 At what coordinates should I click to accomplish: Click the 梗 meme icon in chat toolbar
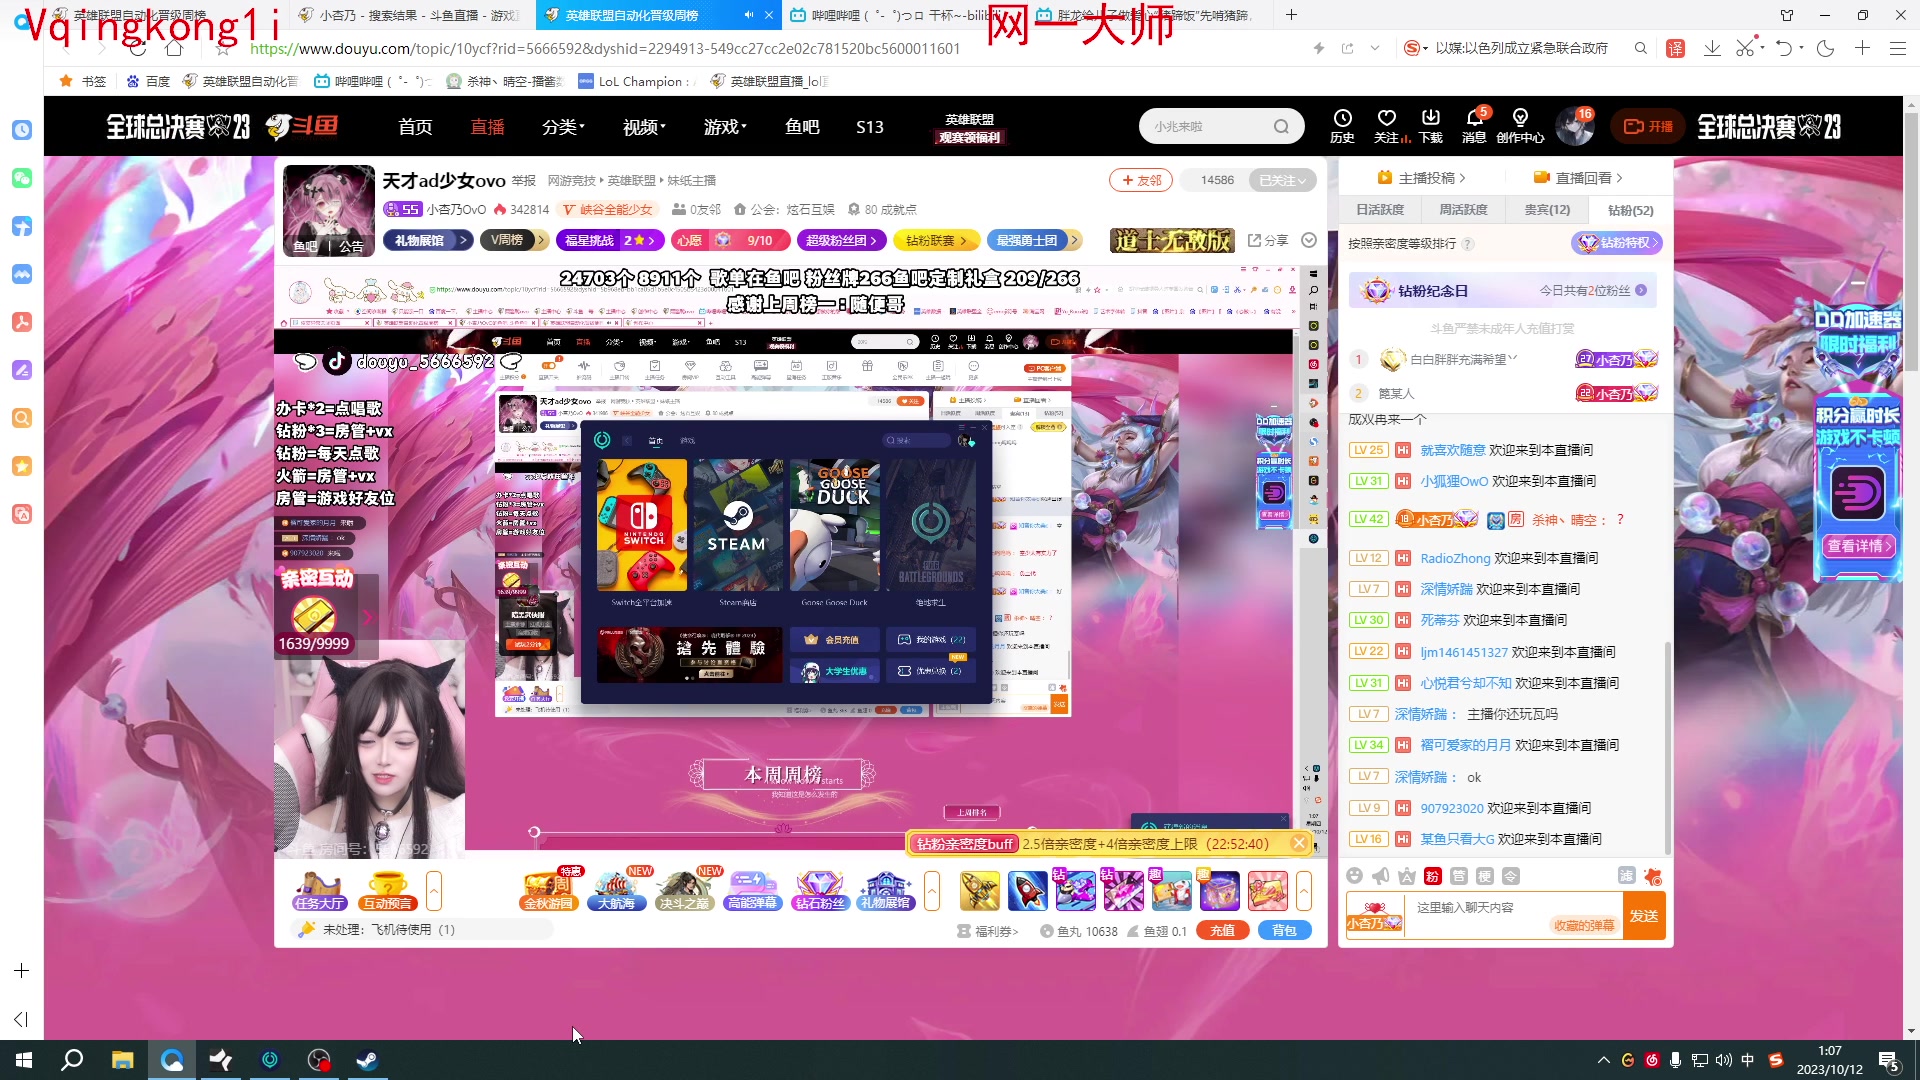pos(1485,876)
